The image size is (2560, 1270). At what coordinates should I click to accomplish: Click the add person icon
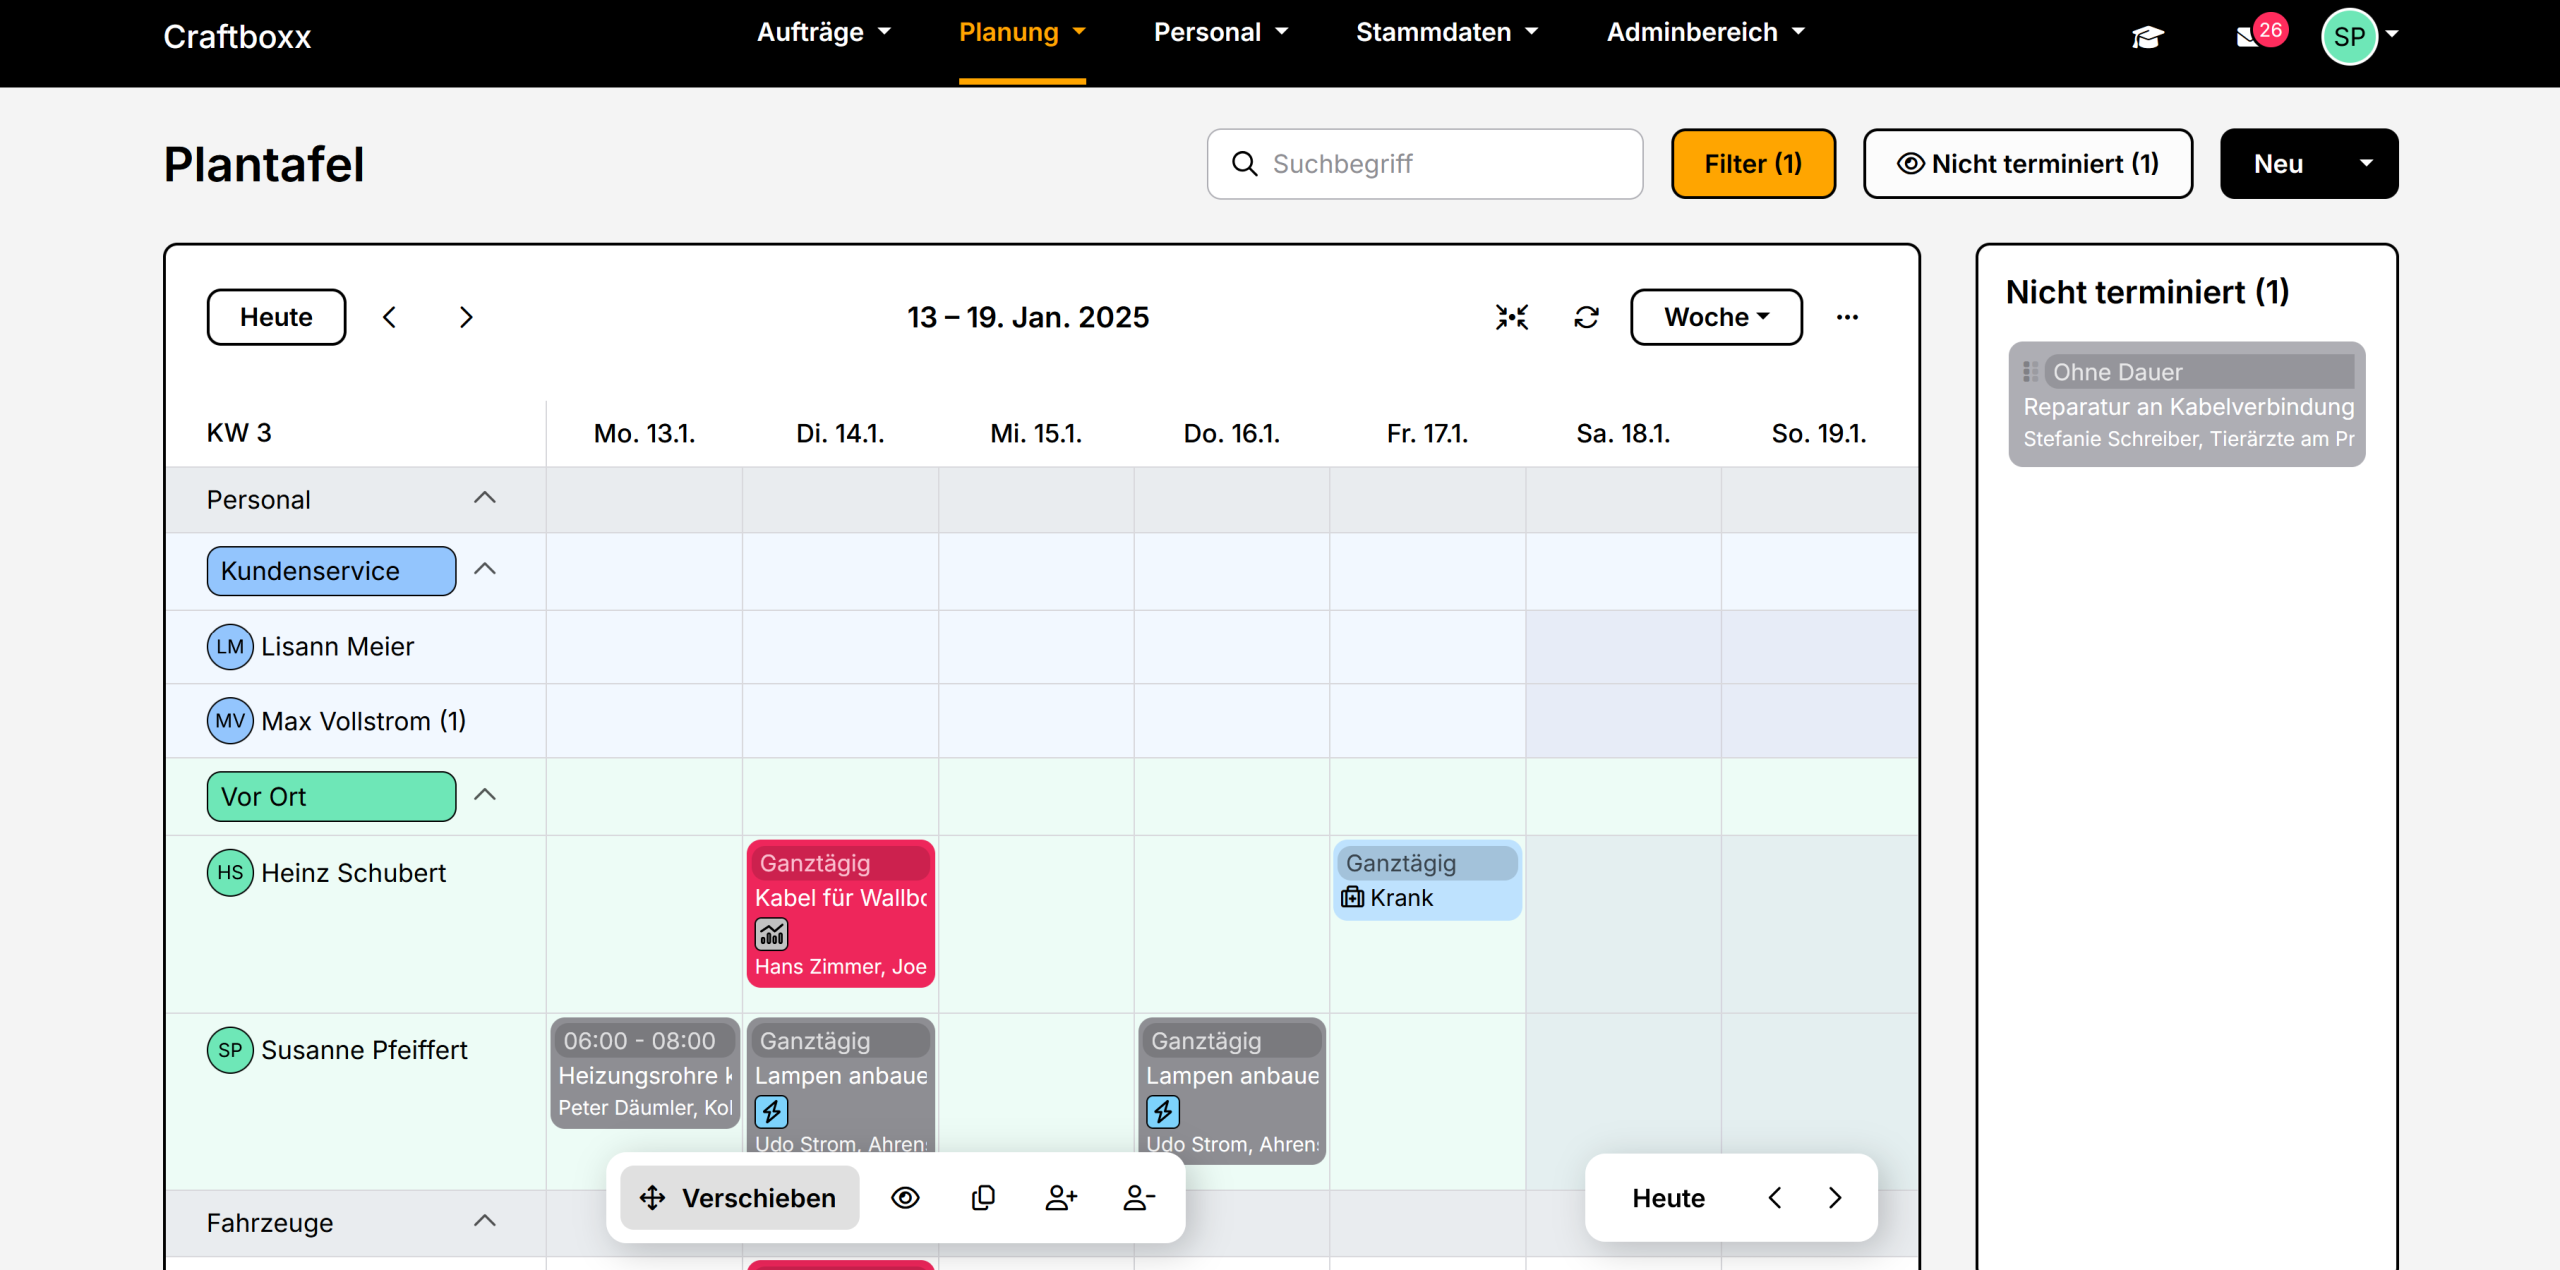click(x=1060, y=1197)
